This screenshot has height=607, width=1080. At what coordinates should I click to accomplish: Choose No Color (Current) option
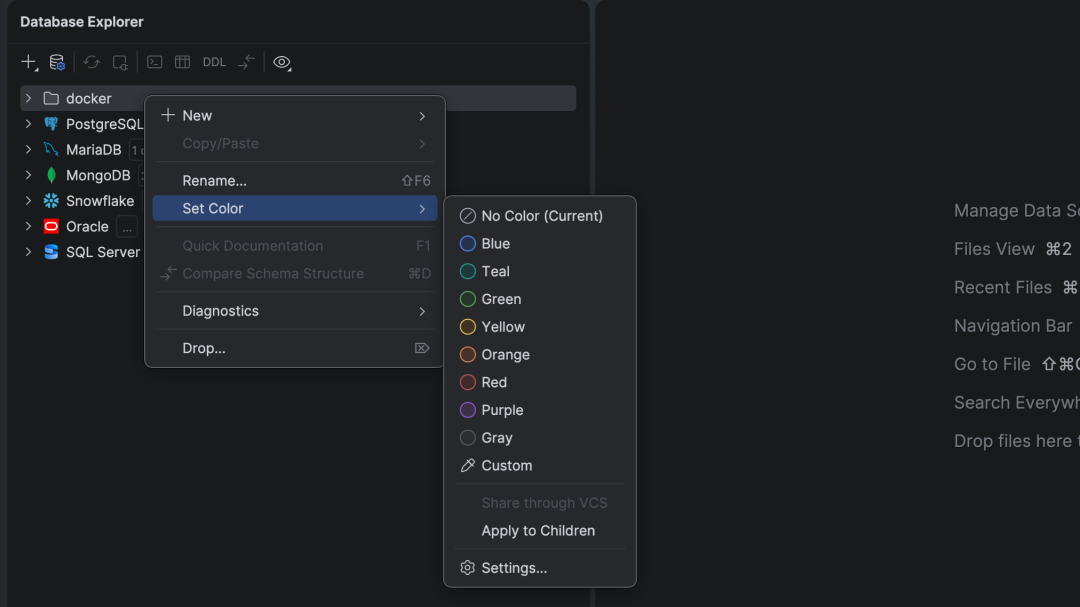(540, 216)
